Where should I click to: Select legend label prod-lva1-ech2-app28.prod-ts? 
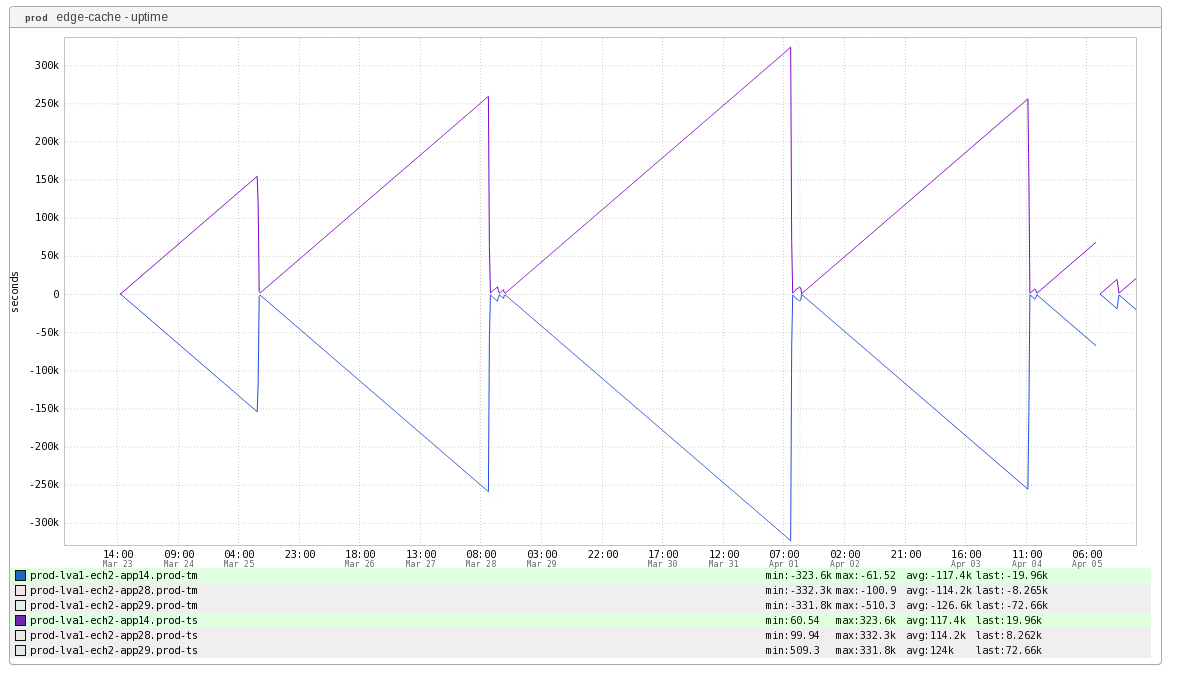tap(113, 635)
